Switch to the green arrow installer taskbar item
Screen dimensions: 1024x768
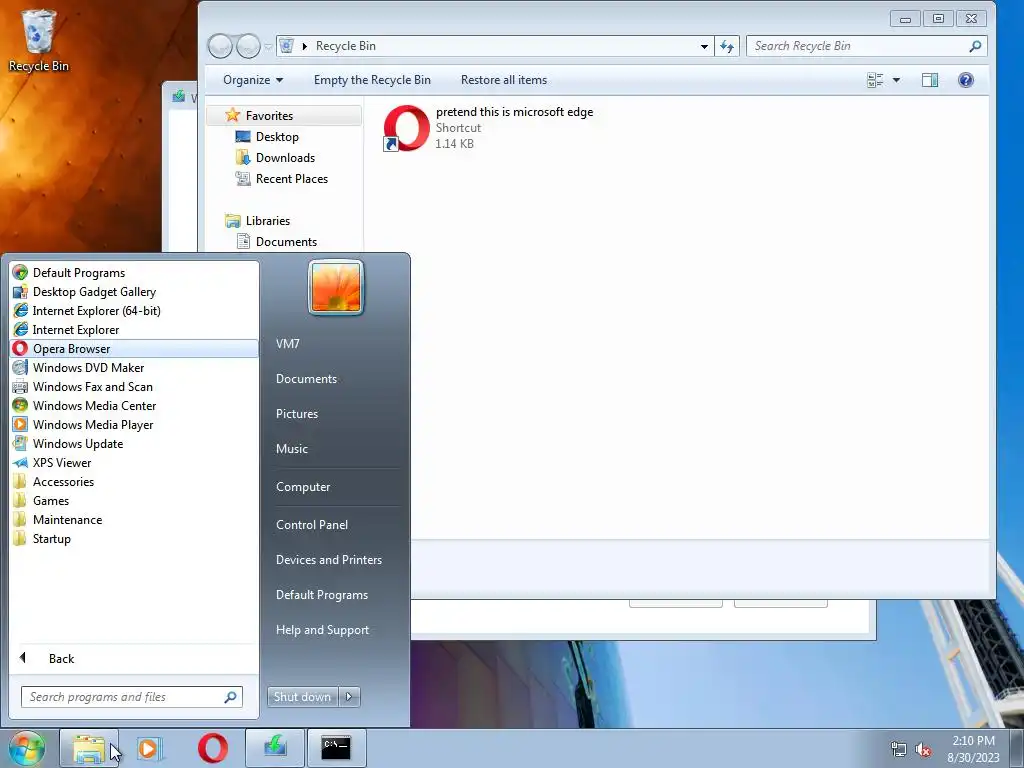(x=275, y=748)
